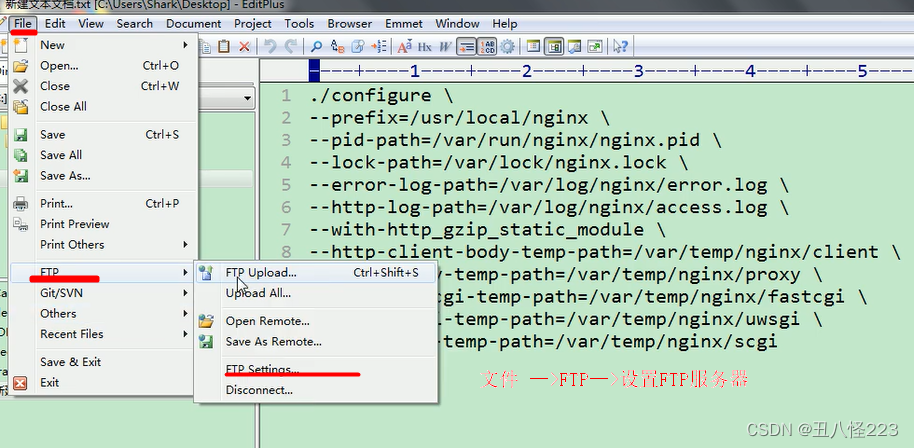Click the FTP Upload icon in the submenu

206,273
